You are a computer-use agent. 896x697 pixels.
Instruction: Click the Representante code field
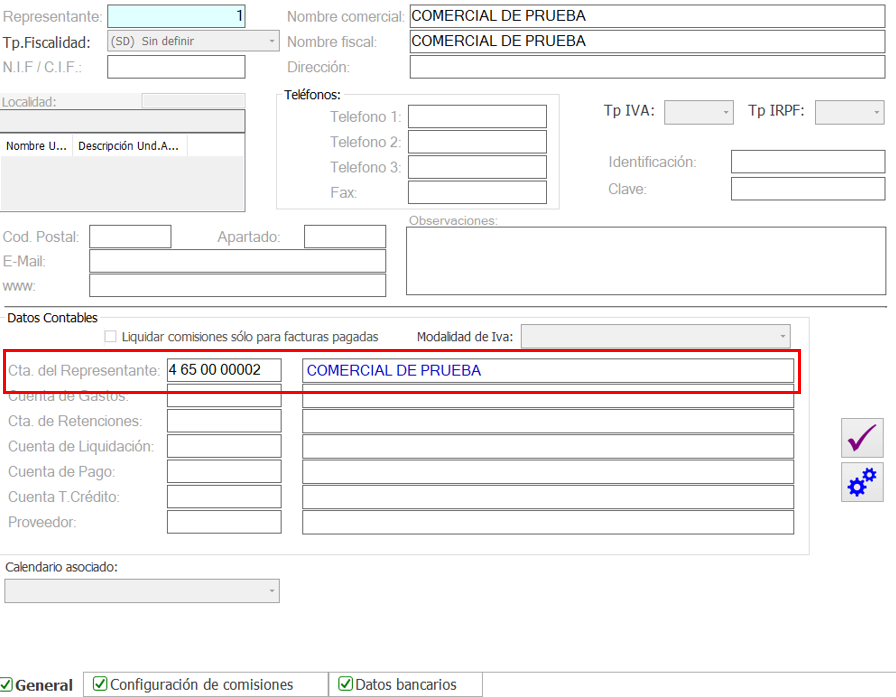click(176, 17)
